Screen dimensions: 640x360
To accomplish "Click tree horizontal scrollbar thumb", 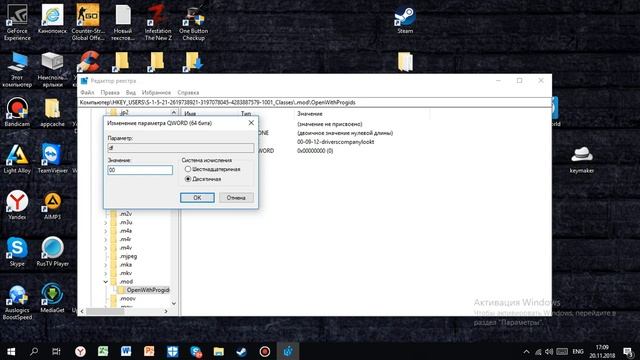I will (105, 311).
